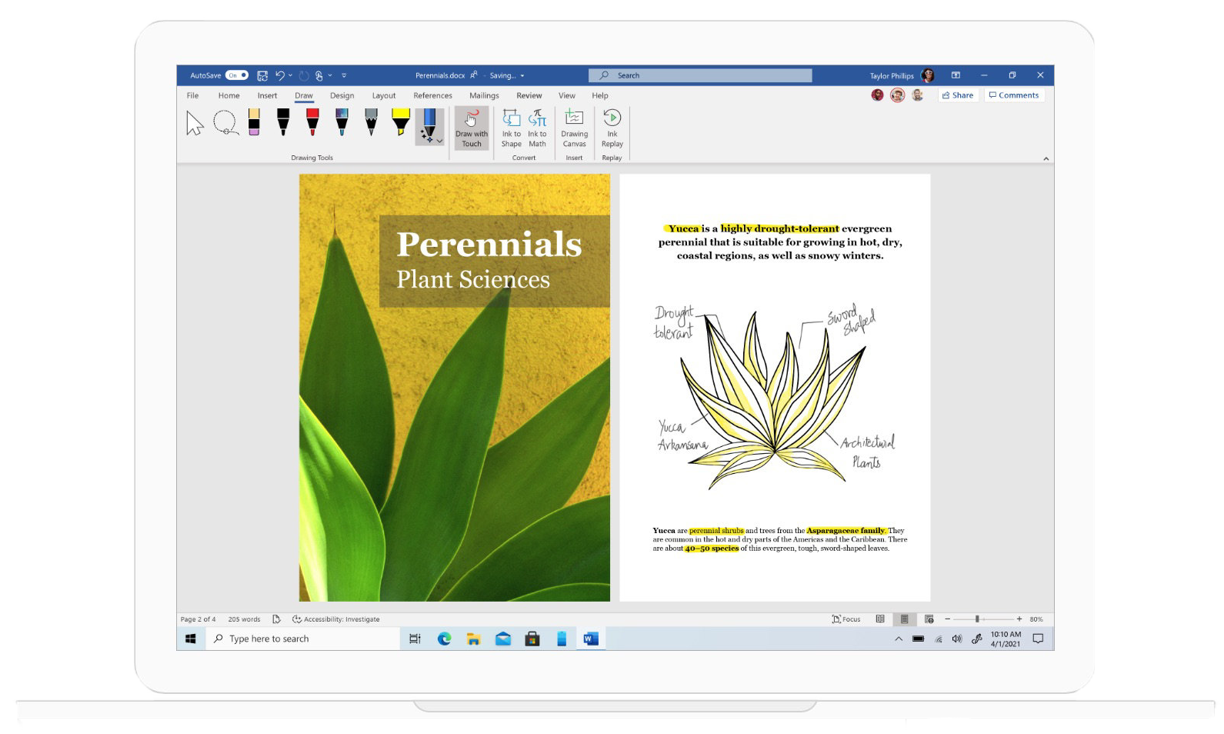This screenshot has width=1224, height=734.
Task: Switch to the Layout tab
Action: coord(384,96)
